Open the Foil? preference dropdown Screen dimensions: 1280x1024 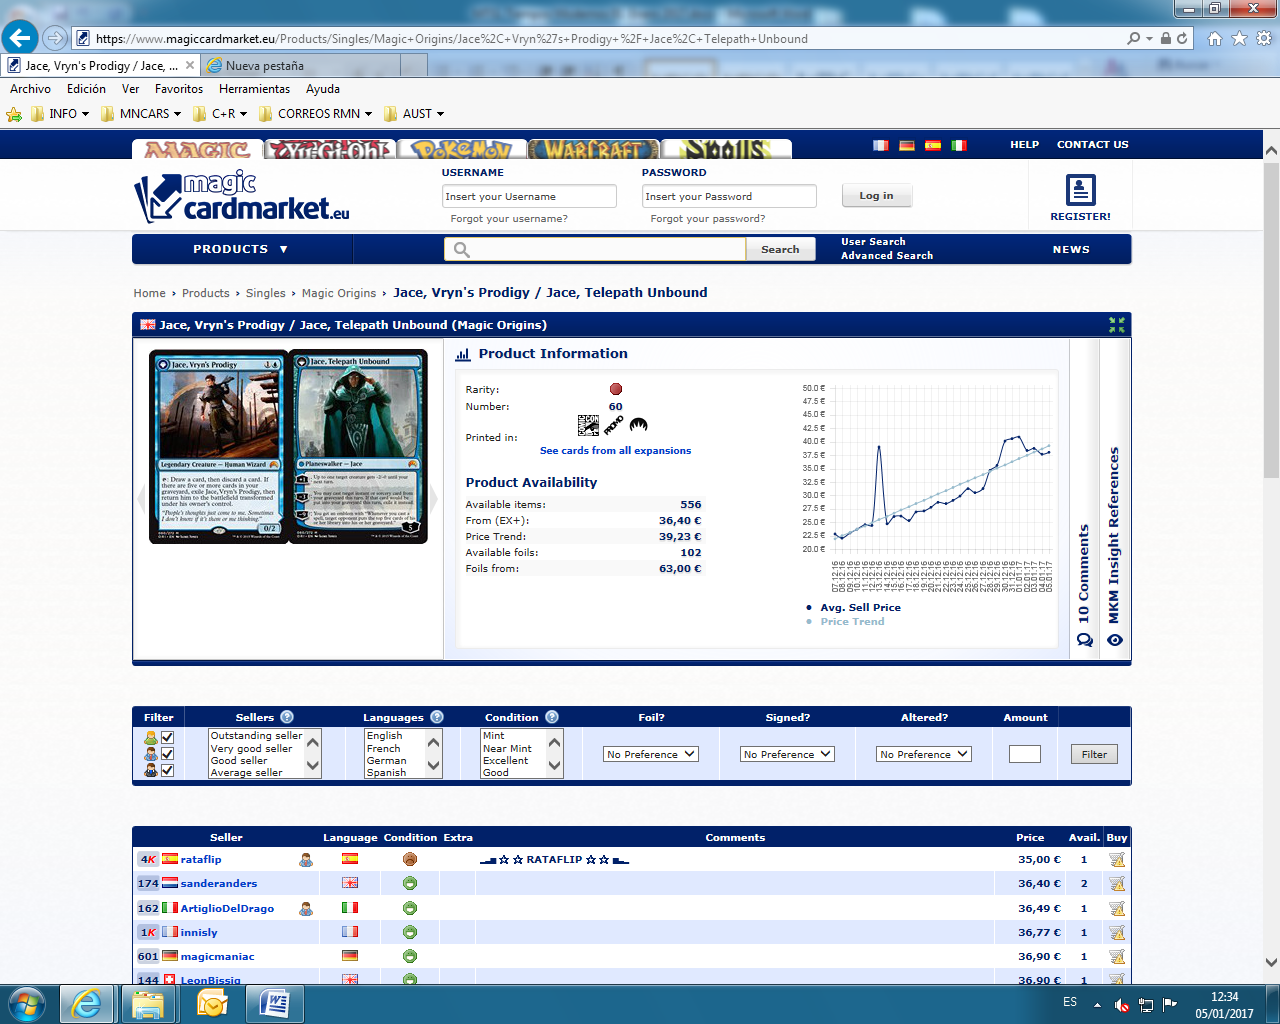[x=651, y=754]
